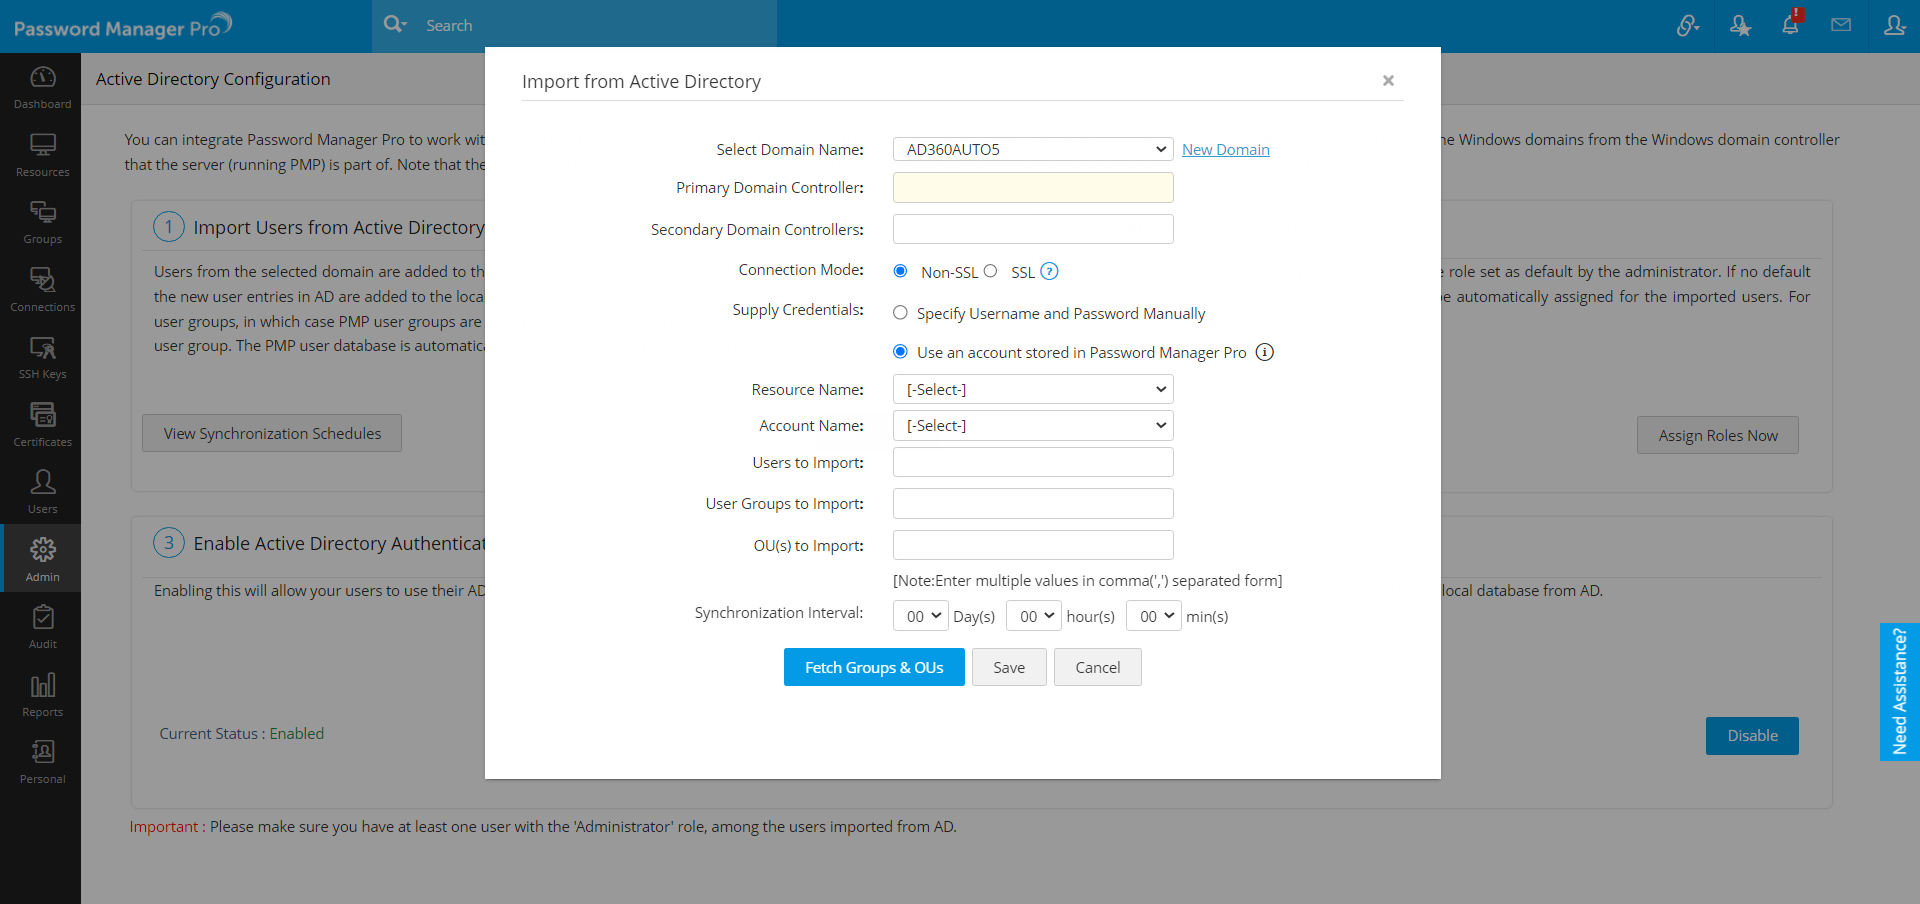Open Dashboard from the sidebar
This screenshot has width=1920, height=904.
click(x=42, y=87)
